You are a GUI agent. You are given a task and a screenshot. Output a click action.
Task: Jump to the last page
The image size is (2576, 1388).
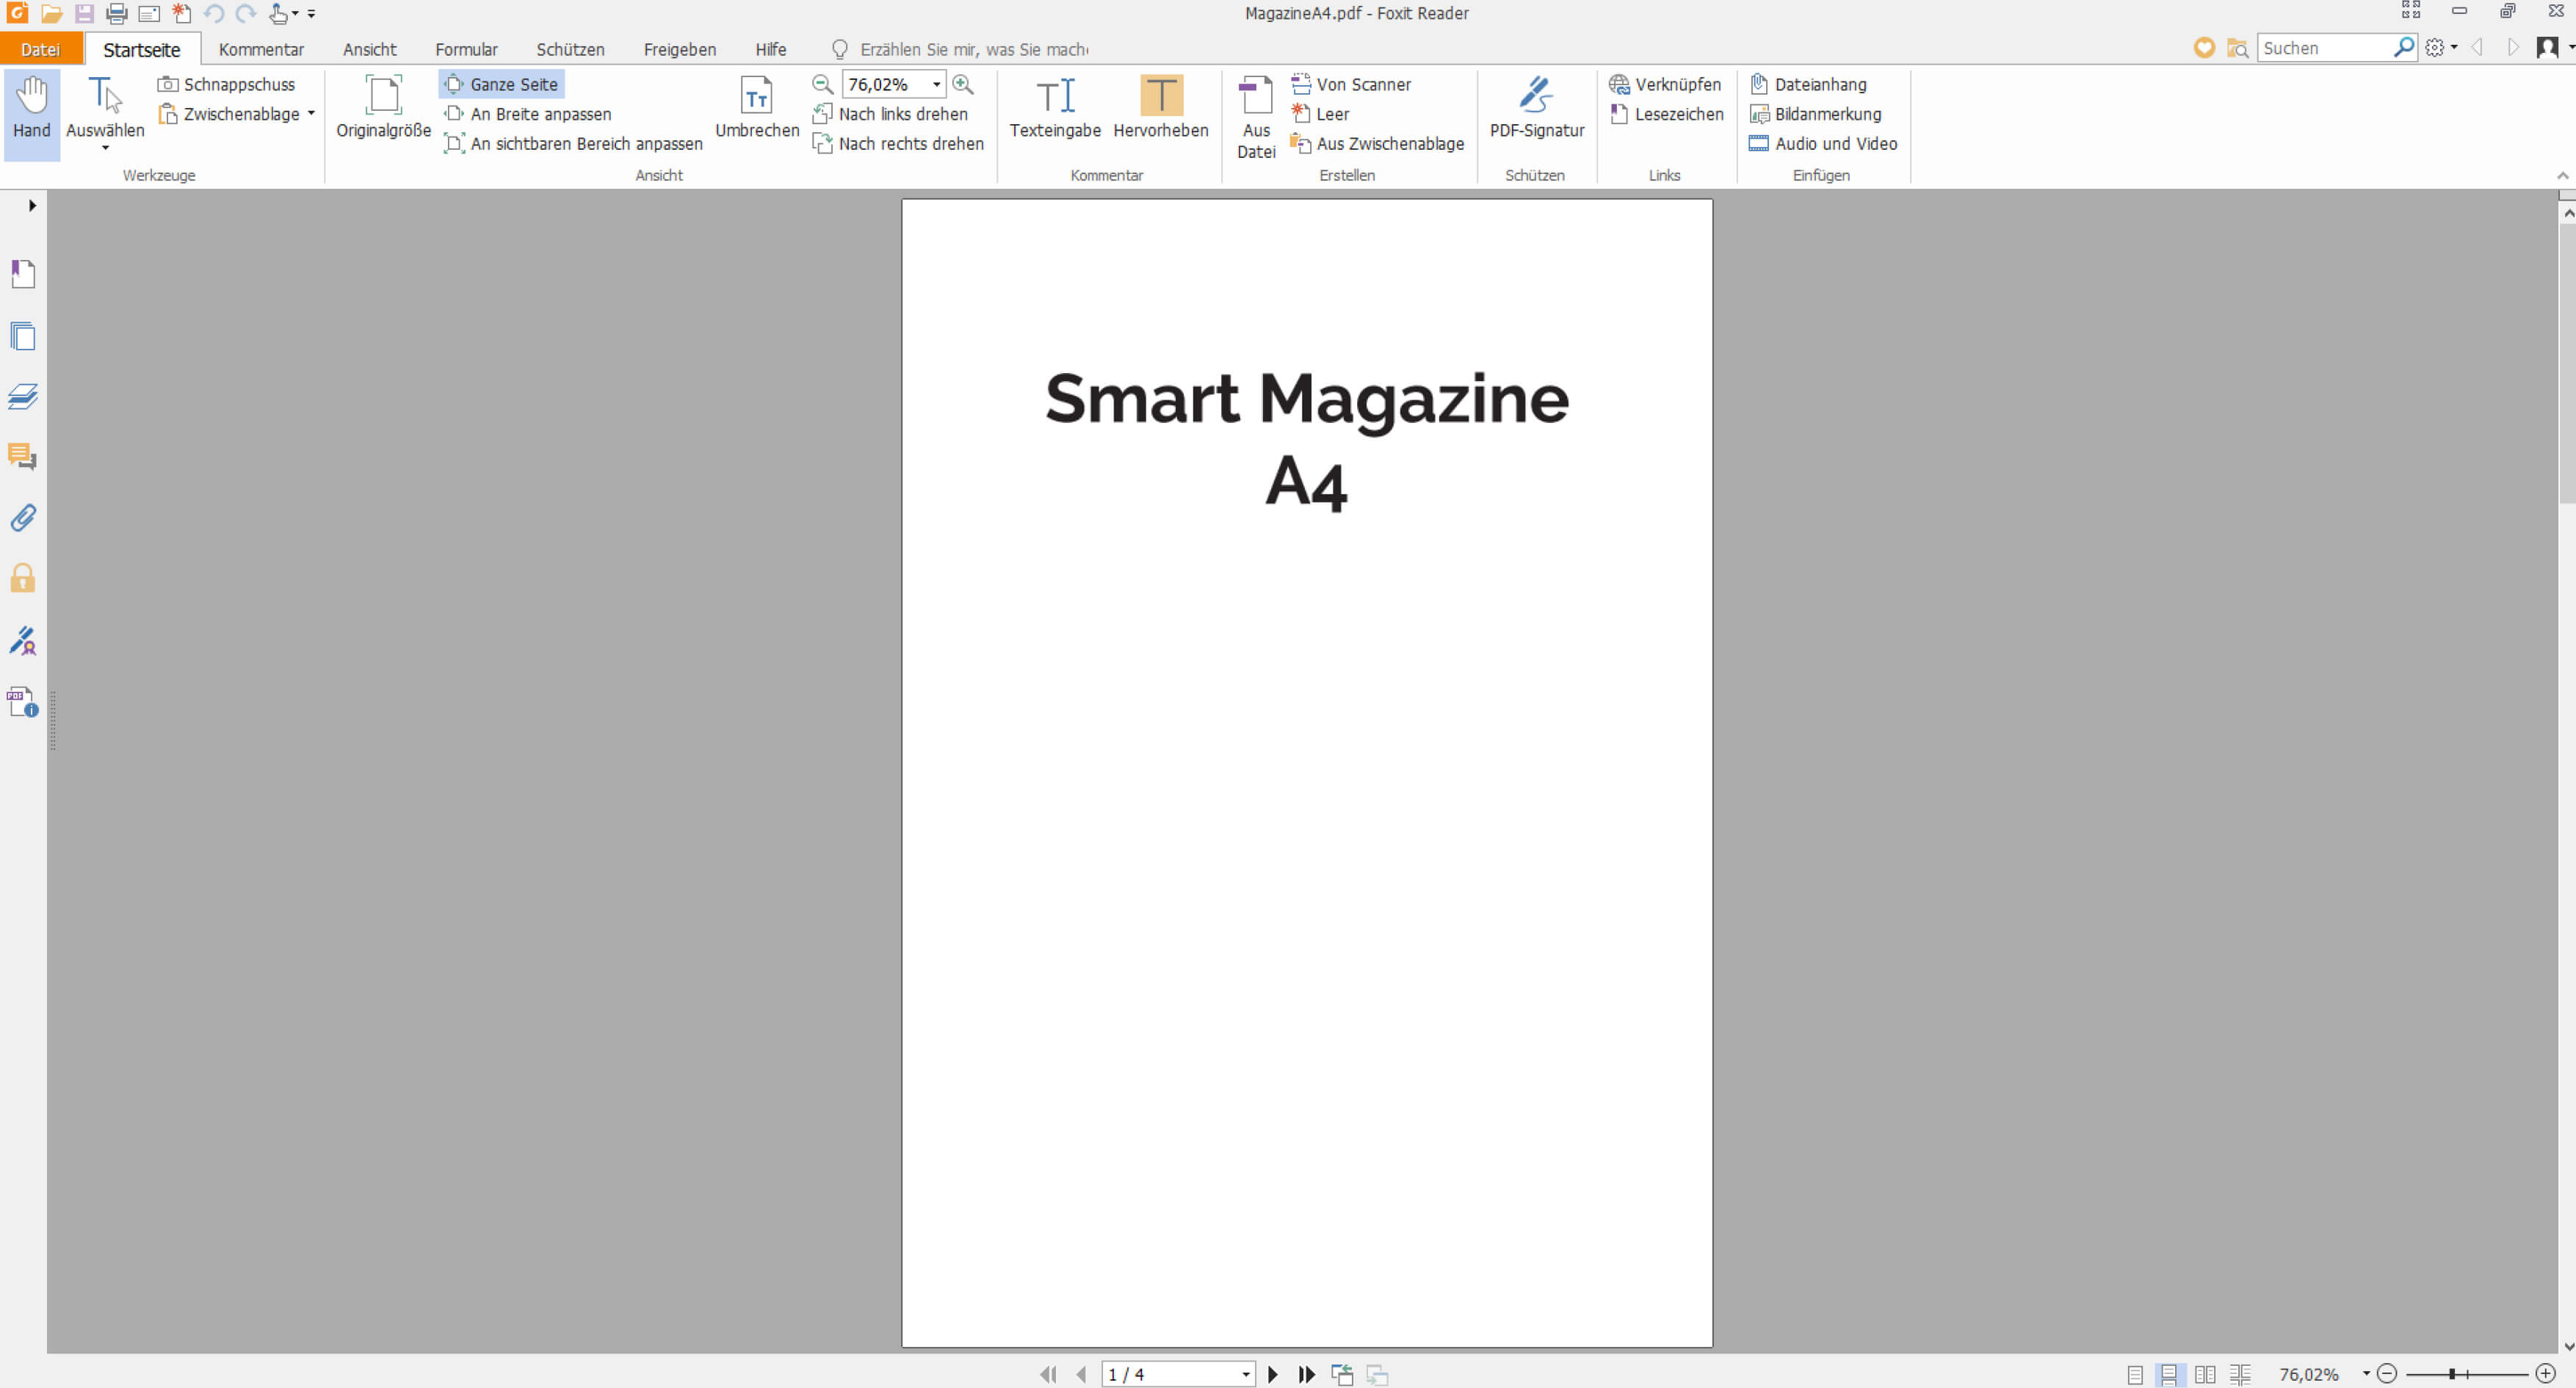1306,1375
